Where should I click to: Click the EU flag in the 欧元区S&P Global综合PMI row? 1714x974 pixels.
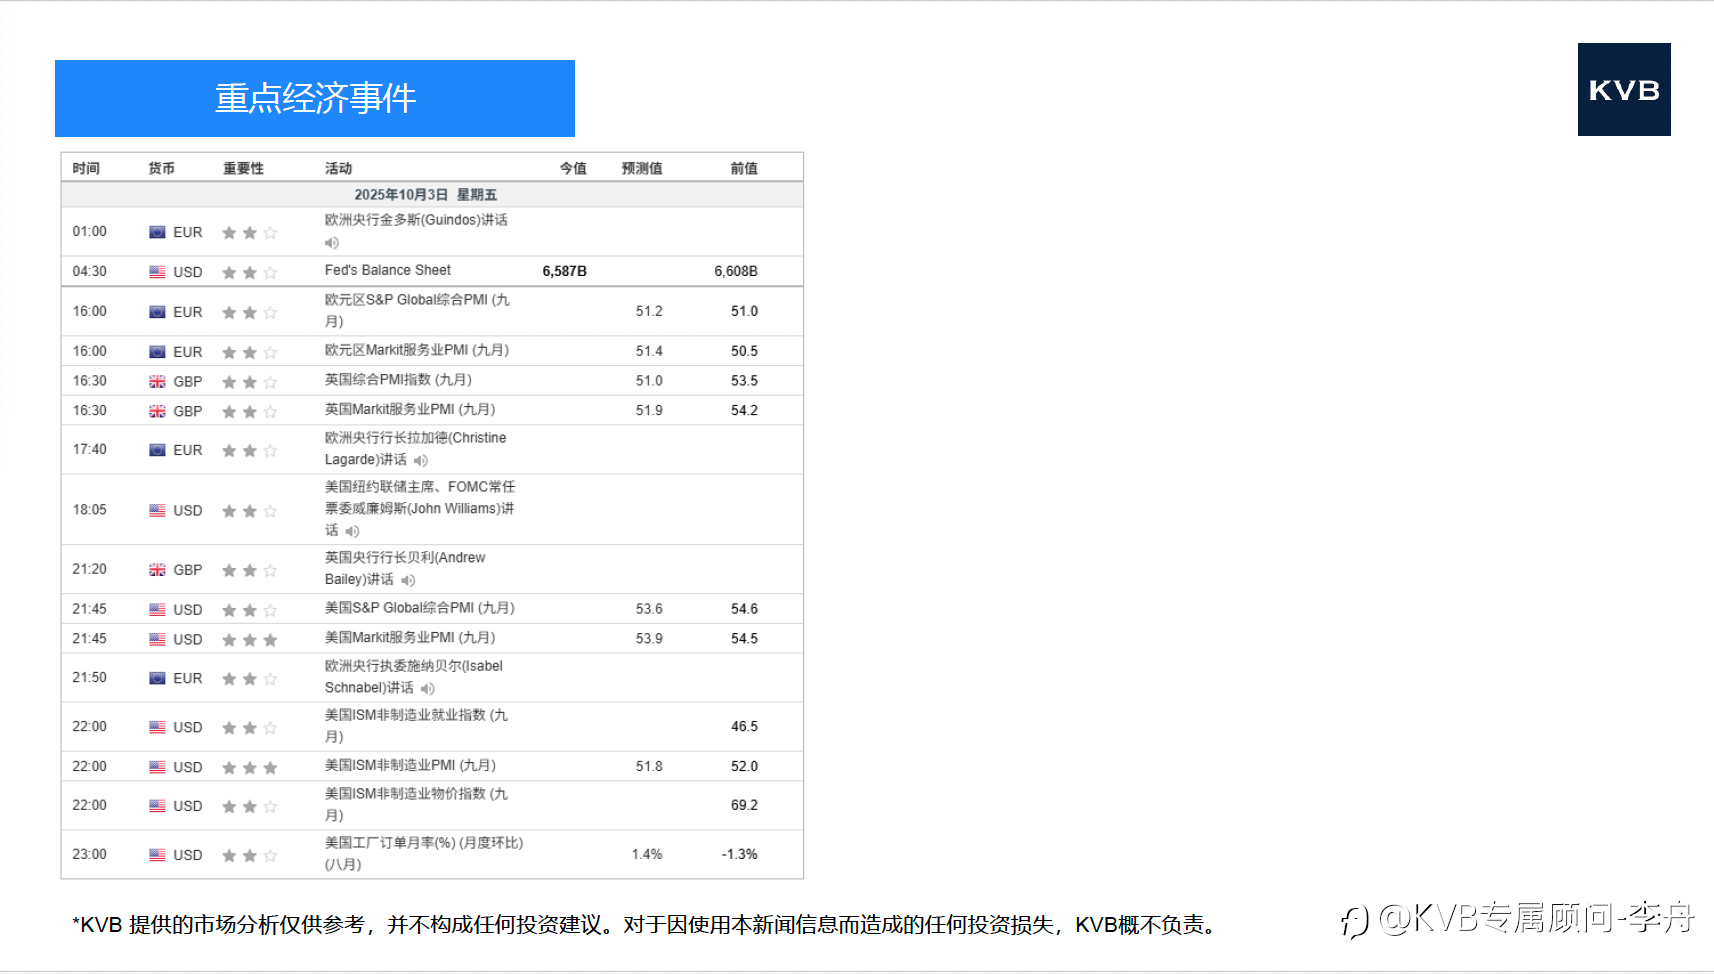tap(157, 312)
